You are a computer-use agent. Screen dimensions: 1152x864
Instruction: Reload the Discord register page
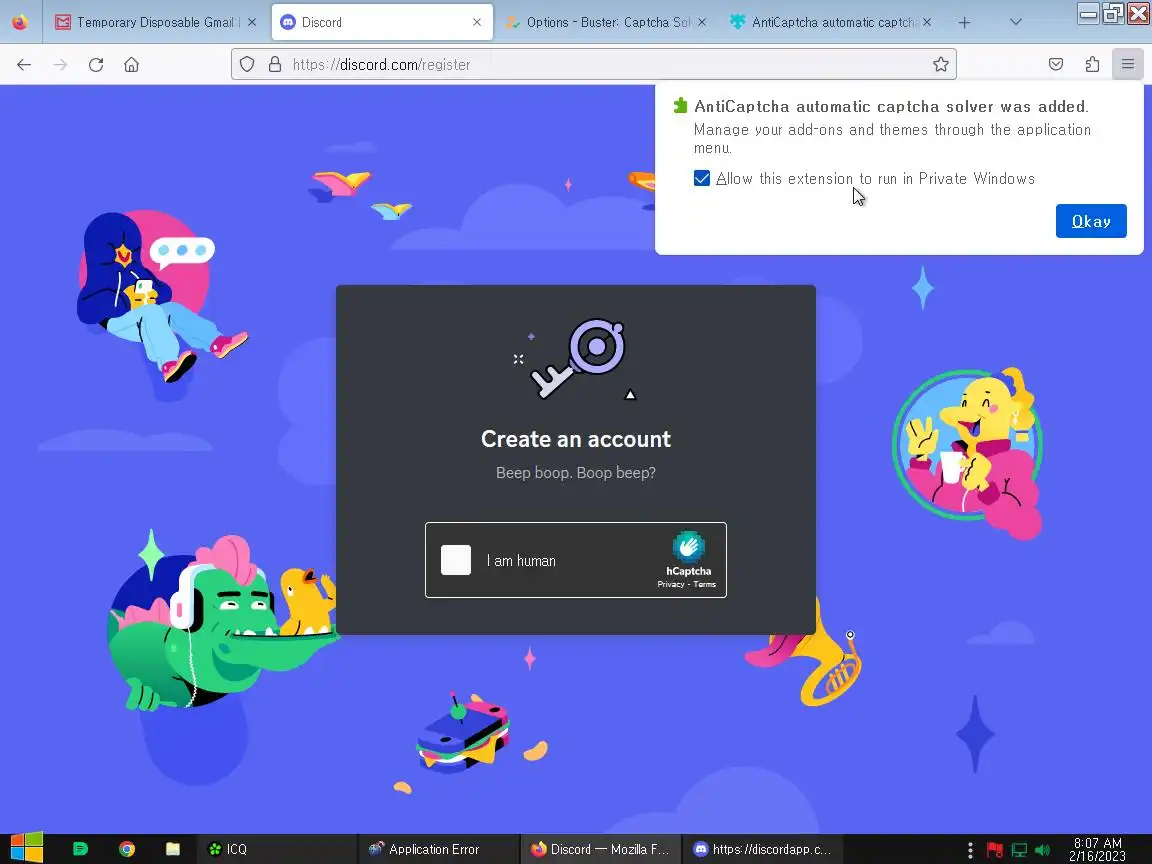point(96,65)
